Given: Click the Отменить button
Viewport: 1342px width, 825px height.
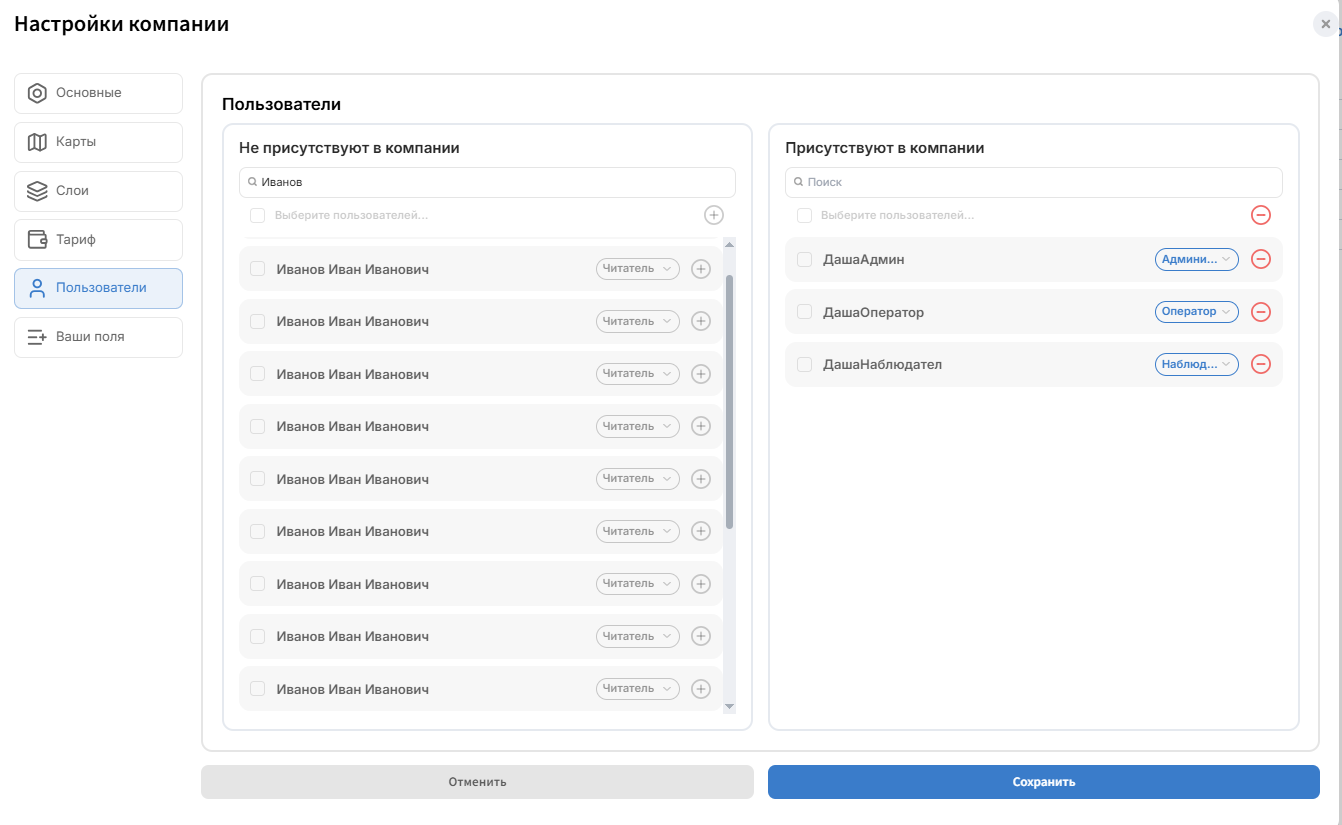Looking at the screenshot, I should click(x=477, y=782).
